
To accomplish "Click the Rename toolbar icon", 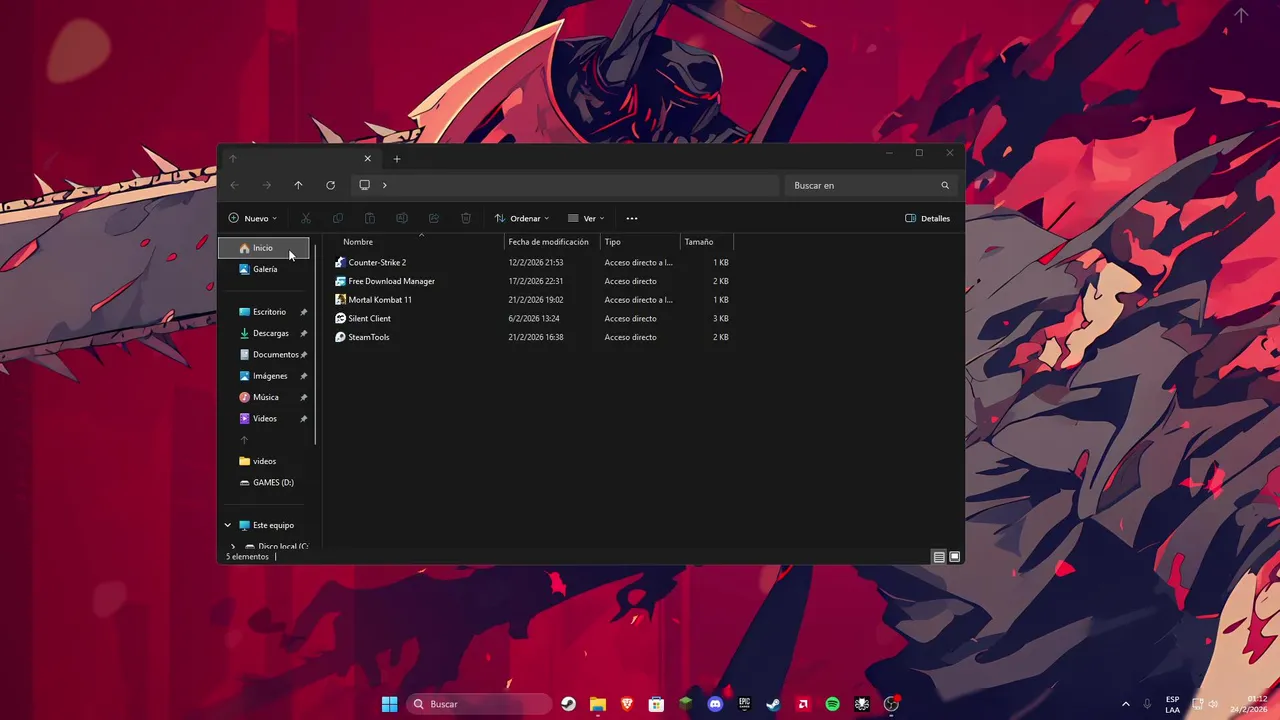I will point(402,218).
